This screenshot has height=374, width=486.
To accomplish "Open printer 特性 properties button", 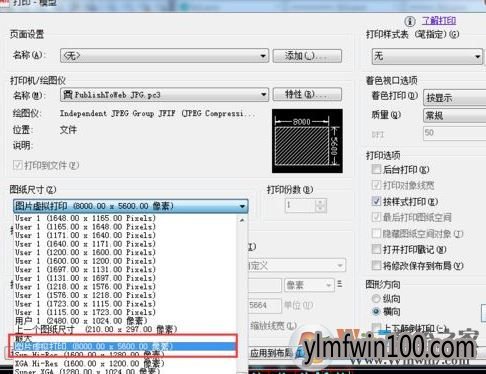I will click(x=307, y=95).
